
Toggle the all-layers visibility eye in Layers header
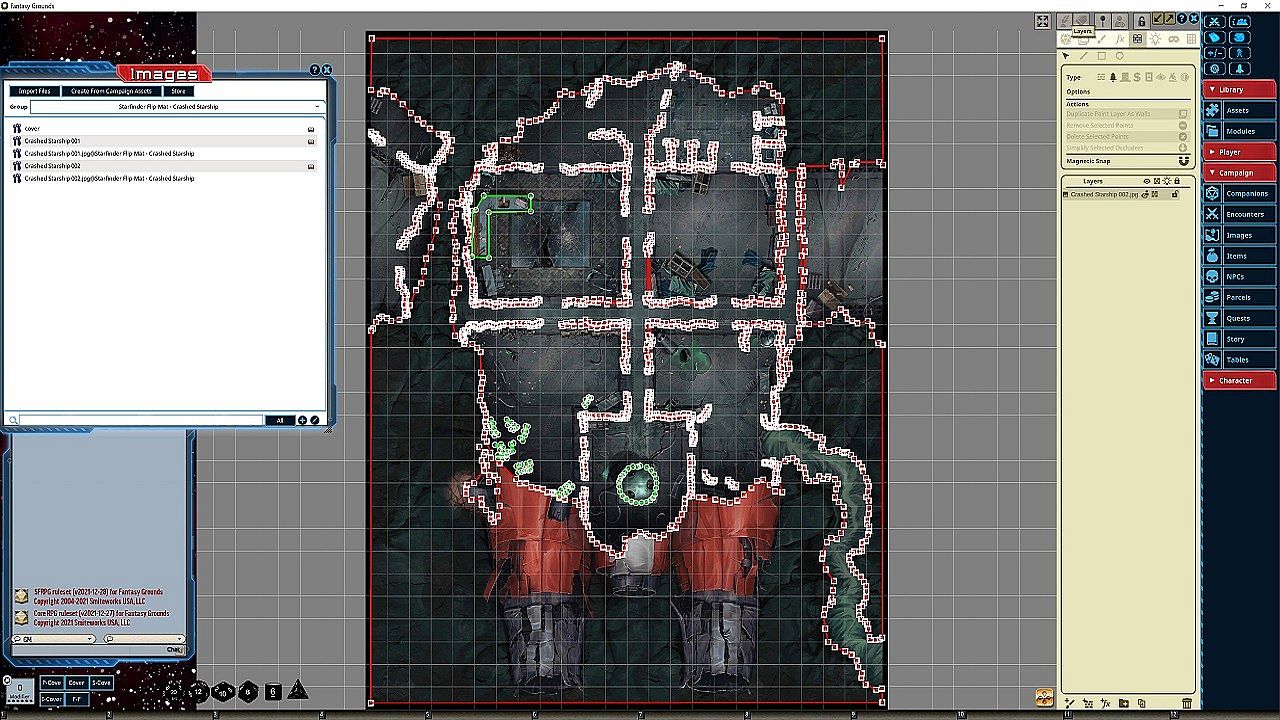[x=1147, y=181]
